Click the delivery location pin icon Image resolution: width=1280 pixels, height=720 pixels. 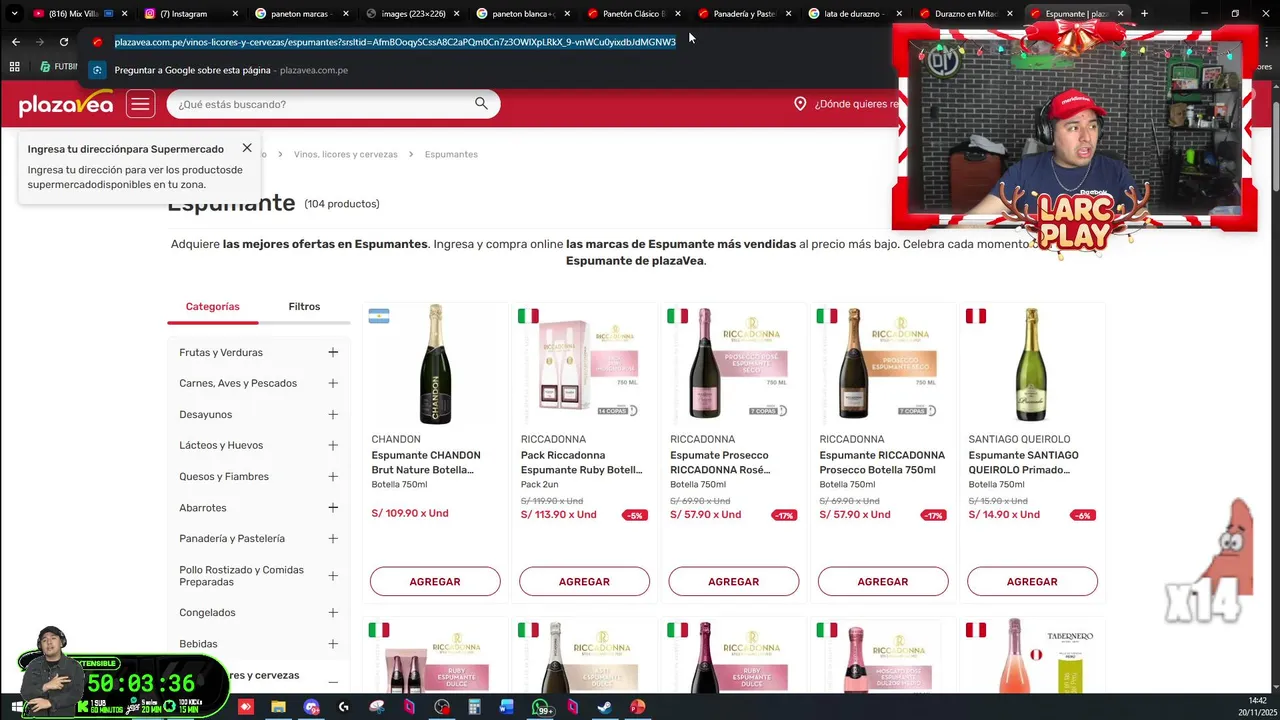click(800, 104)
